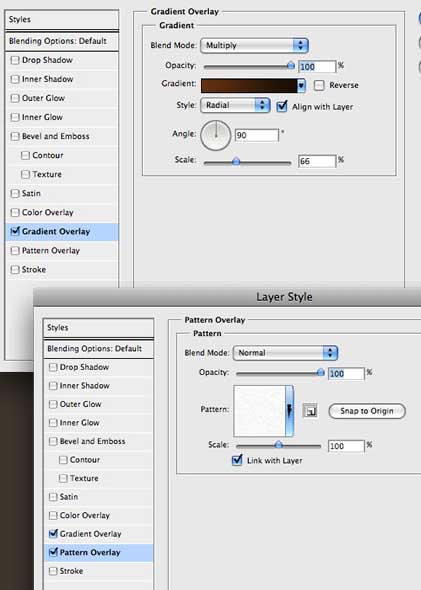Enable the Reverse checkbox
The height and width of the screenshot is (590, 421).
pyautogui.click(x=319, y=85)
